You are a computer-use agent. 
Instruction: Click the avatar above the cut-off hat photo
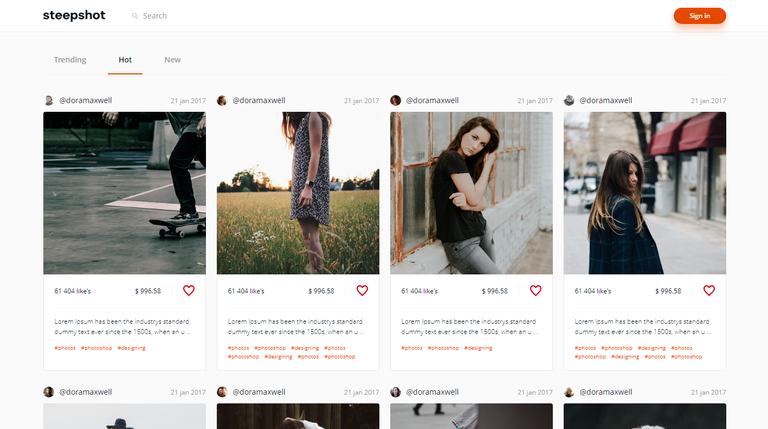click(48, 392)
